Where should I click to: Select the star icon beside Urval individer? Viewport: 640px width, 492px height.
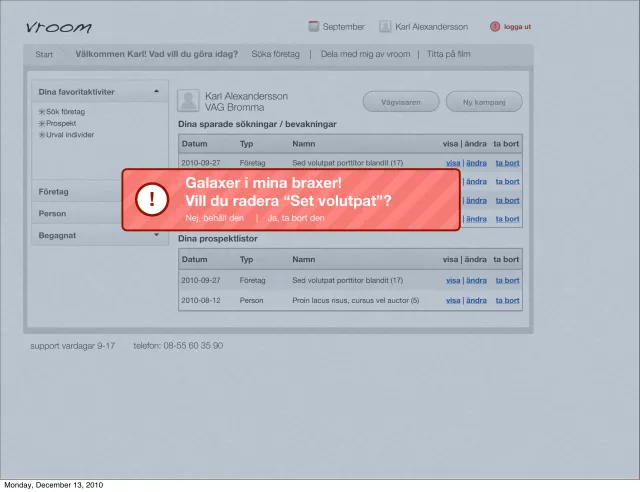point(42,135)
